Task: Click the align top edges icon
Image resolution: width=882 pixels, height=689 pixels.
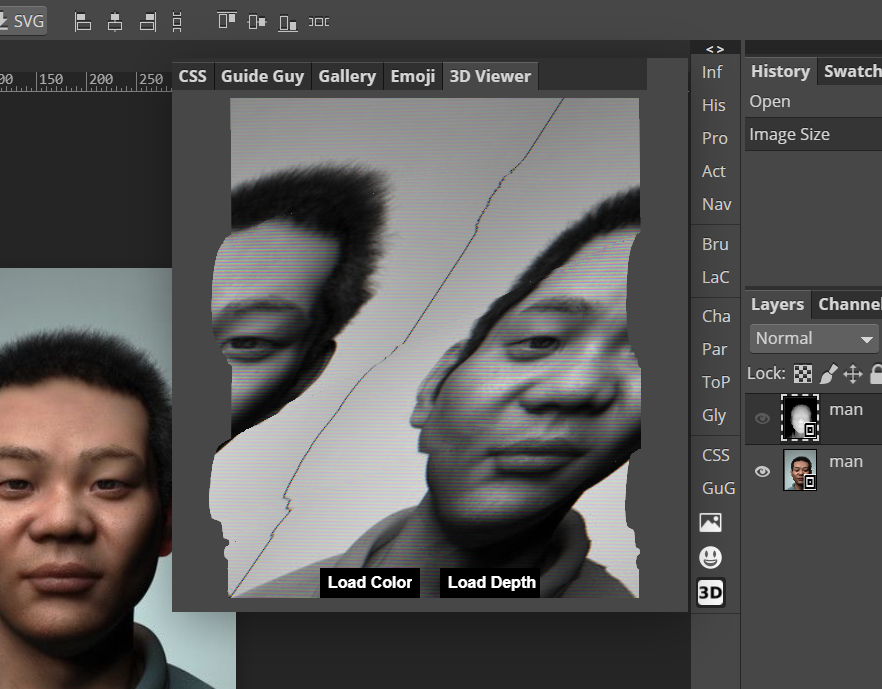Action: (225, 20)
